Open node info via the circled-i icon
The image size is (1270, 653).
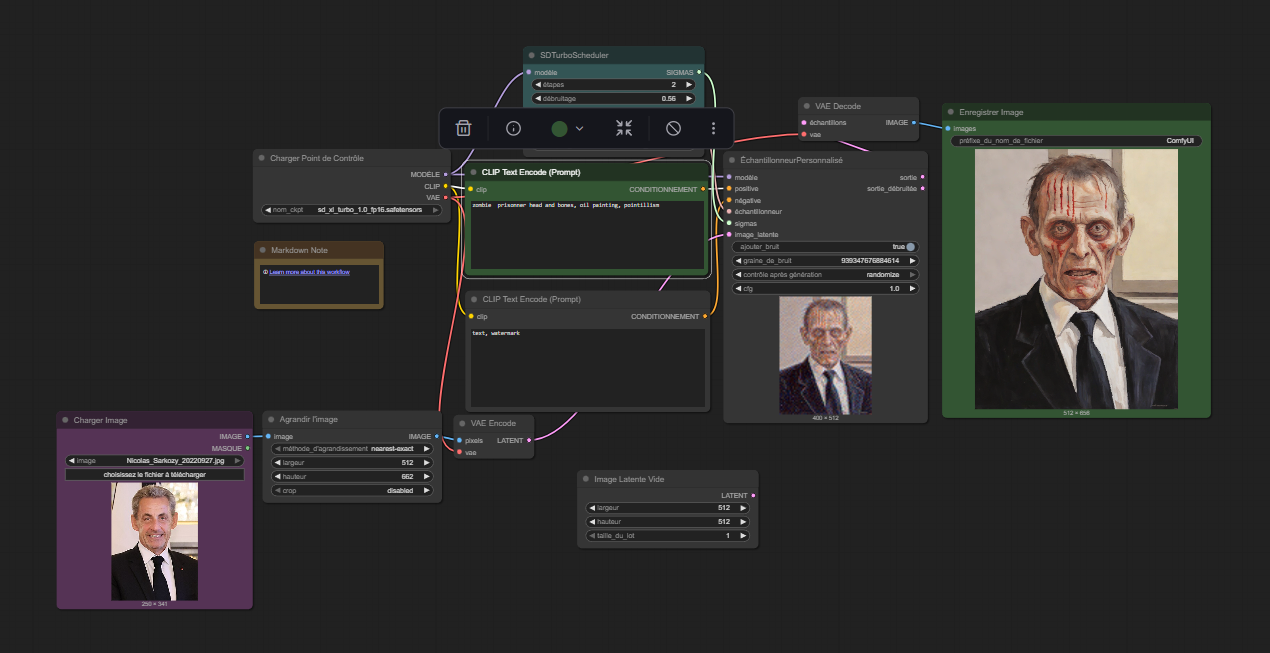point(514,128)
